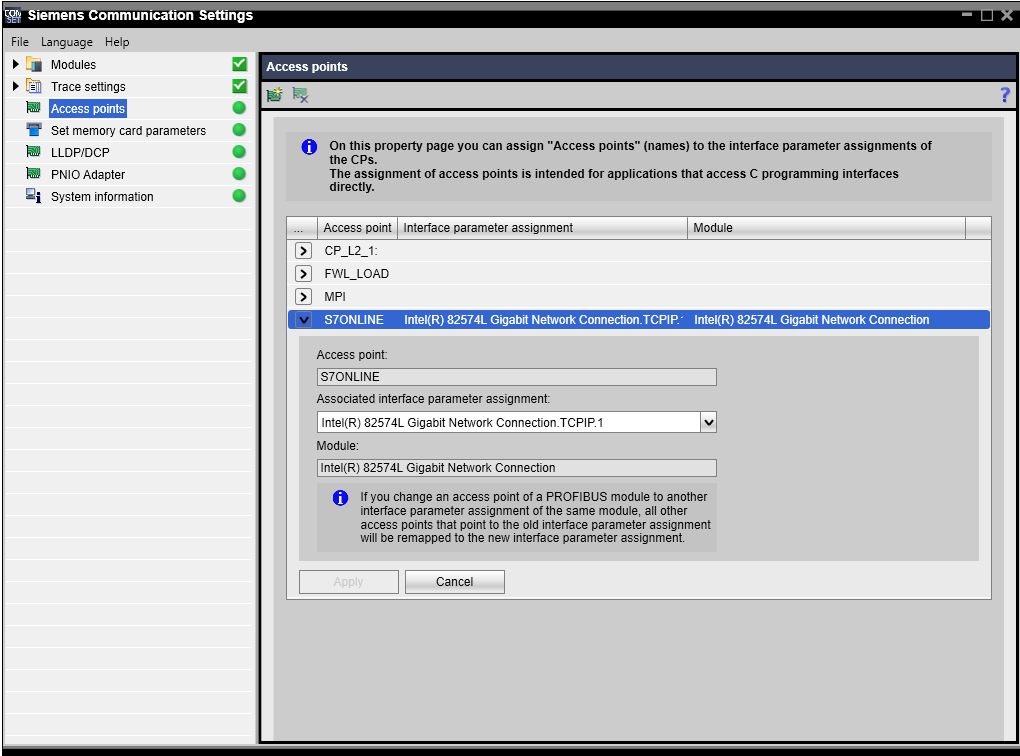Open the Help menu
Image resolution: width=1020 pixels, height=756 pixels.
click(117, 42)
